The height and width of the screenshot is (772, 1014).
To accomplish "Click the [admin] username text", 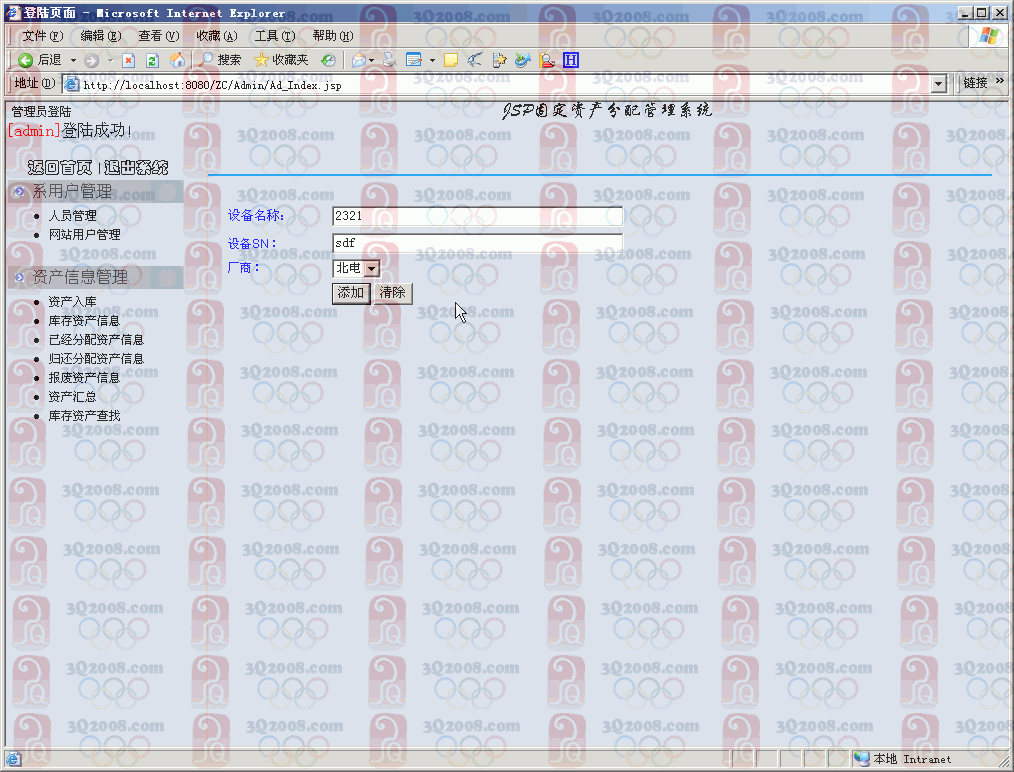I will click(34, 131).
